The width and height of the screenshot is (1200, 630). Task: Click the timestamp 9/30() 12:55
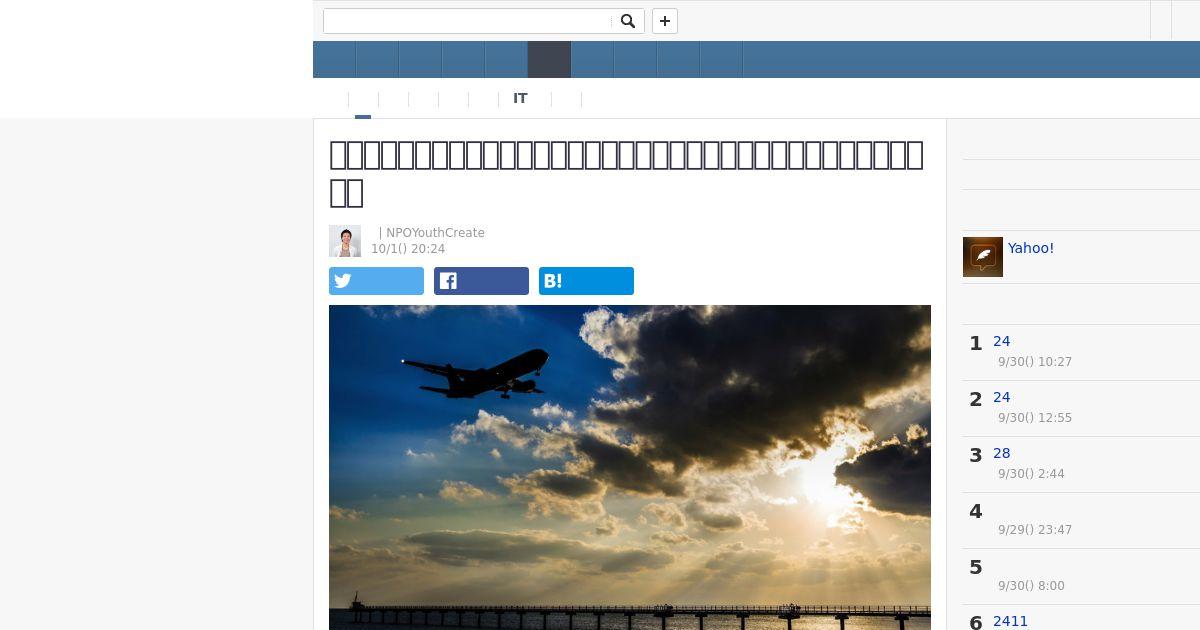pos(1035,418)
